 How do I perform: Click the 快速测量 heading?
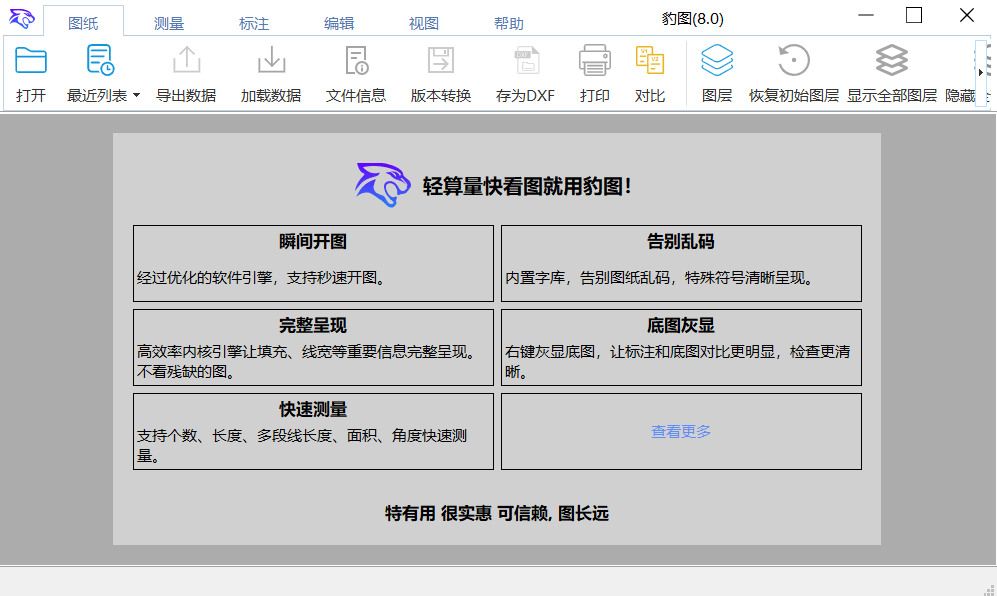click(x=313, y=410)
